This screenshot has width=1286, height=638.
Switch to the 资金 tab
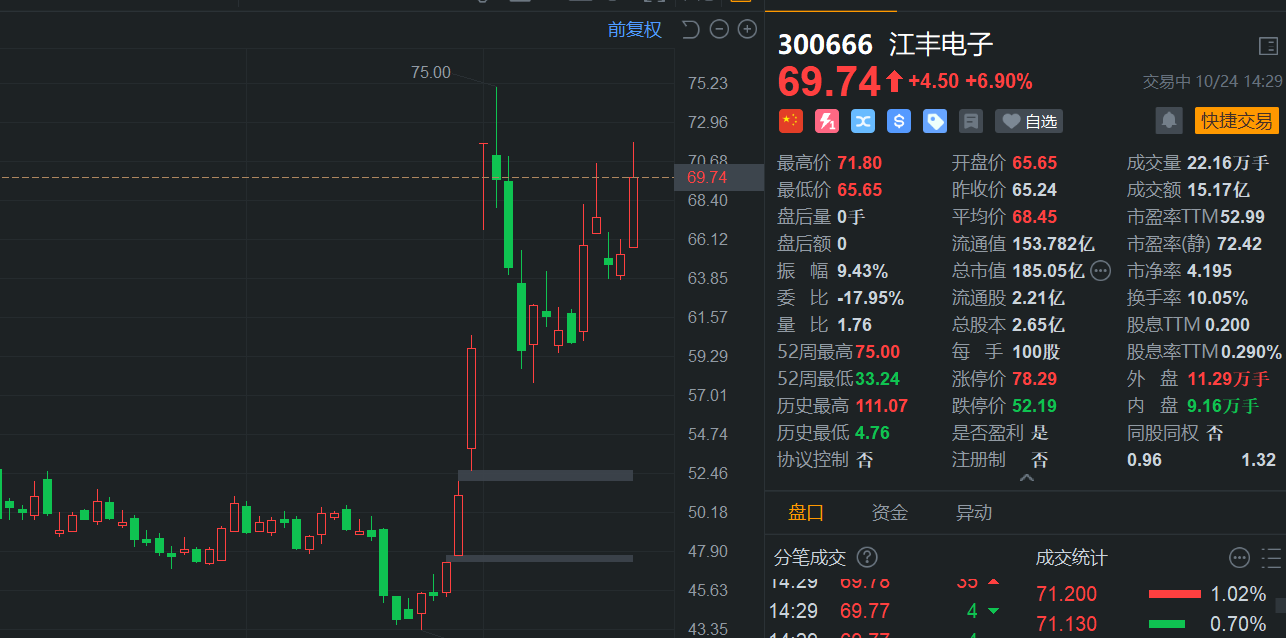[x=890, y=513]
